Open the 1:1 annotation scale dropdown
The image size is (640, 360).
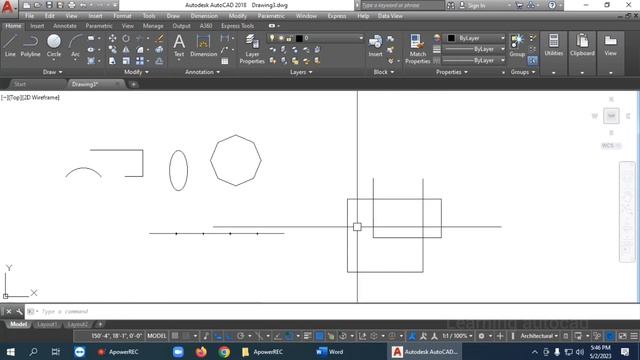click(x=457, y=336)
